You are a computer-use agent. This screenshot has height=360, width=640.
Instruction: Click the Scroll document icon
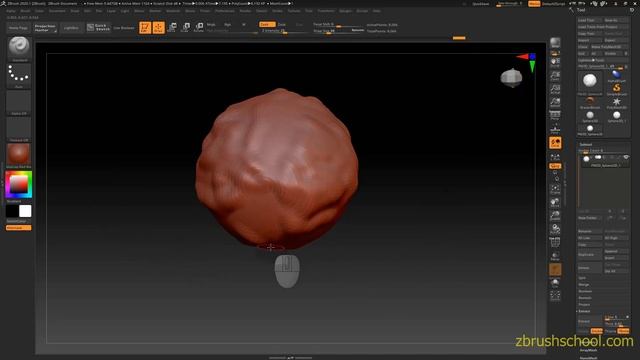pos(555,62)
